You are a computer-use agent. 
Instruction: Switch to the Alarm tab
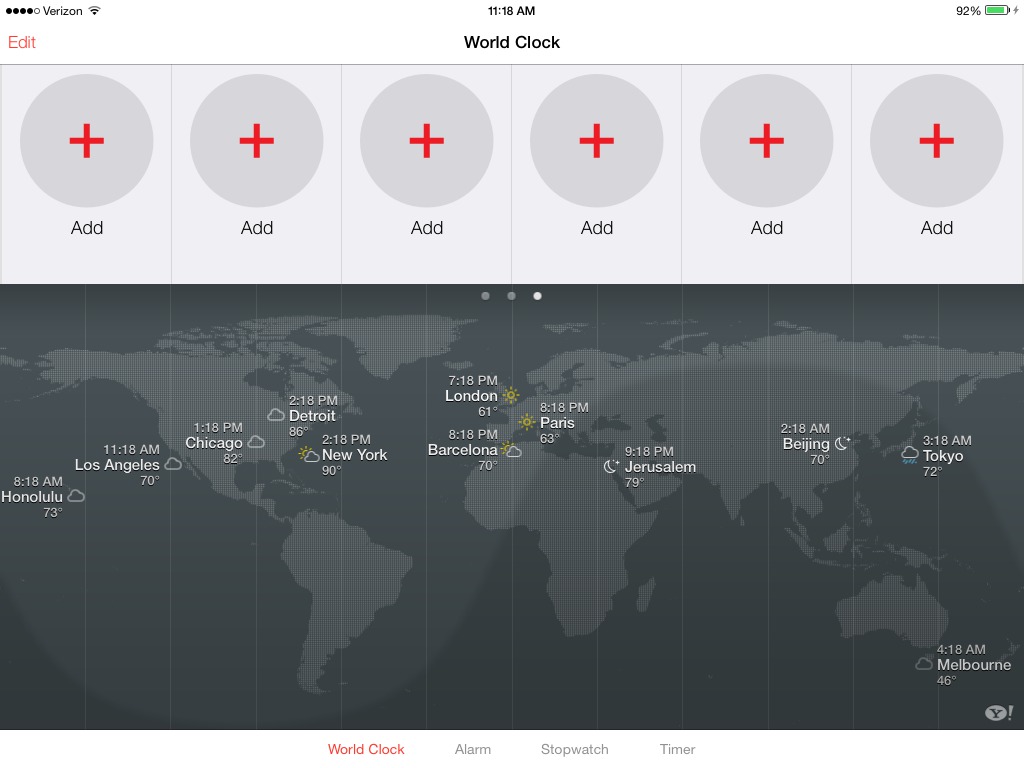coord(473,749)
